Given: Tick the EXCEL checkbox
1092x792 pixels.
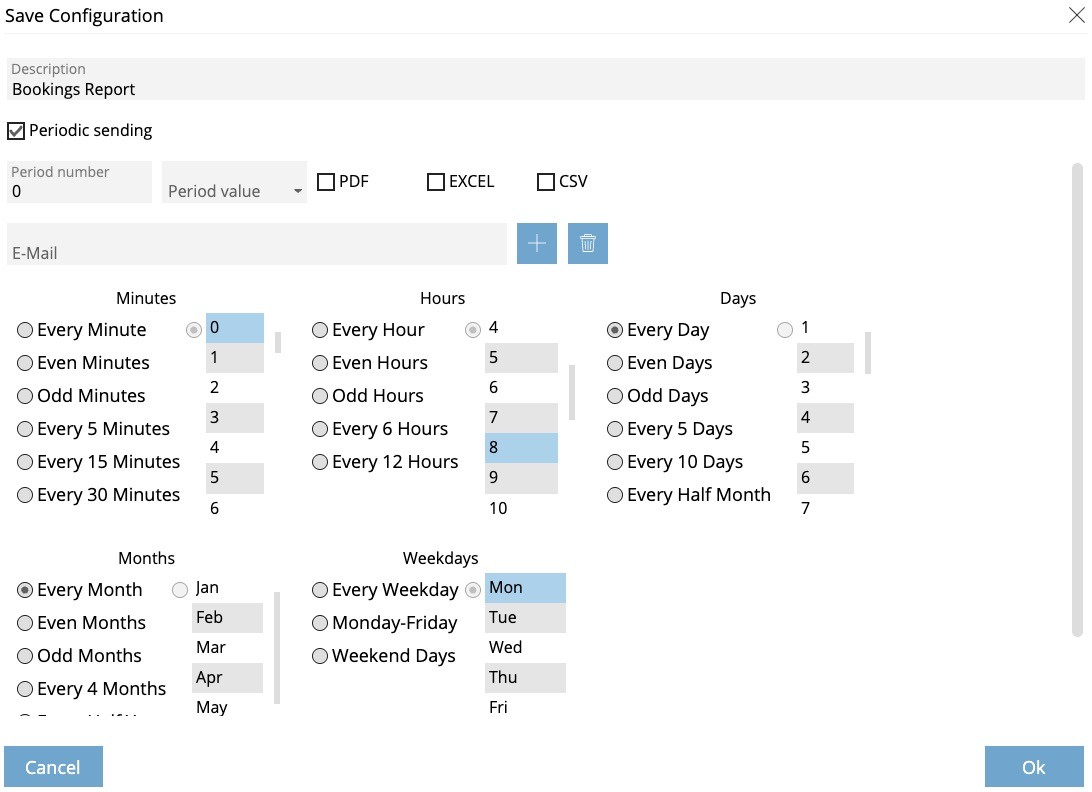Looking at the screenshot, I should point(436,182).
